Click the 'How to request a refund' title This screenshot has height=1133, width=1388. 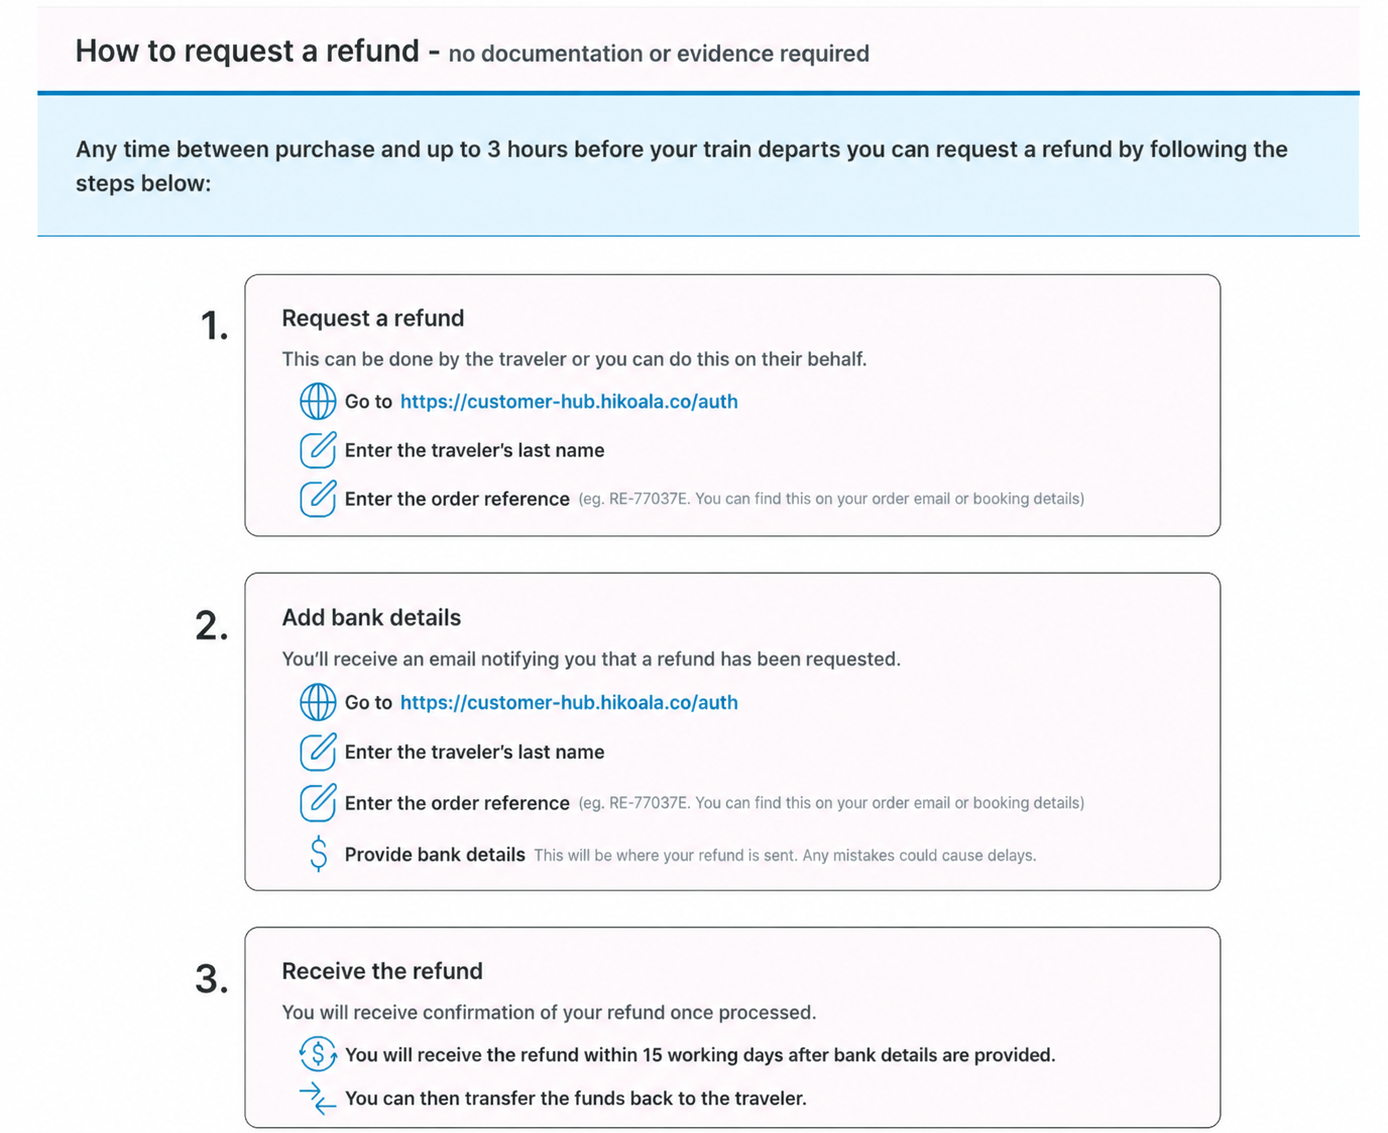point(247,51)
